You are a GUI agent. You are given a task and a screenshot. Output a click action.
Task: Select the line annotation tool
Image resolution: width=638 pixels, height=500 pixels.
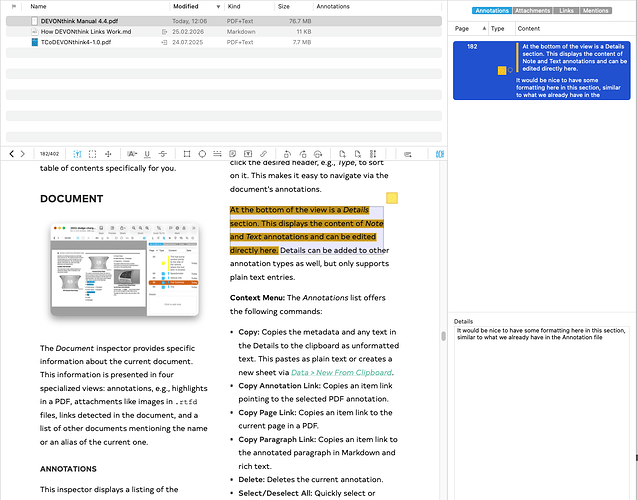pos(217,154)
